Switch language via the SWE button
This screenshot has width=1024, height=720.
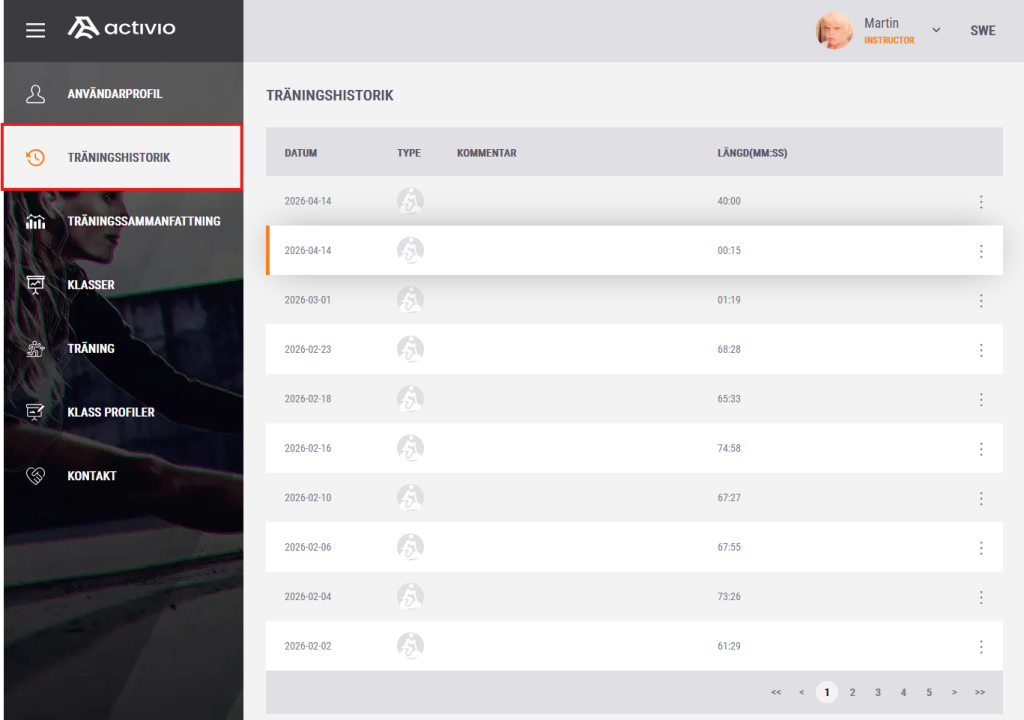click(982, 31)
